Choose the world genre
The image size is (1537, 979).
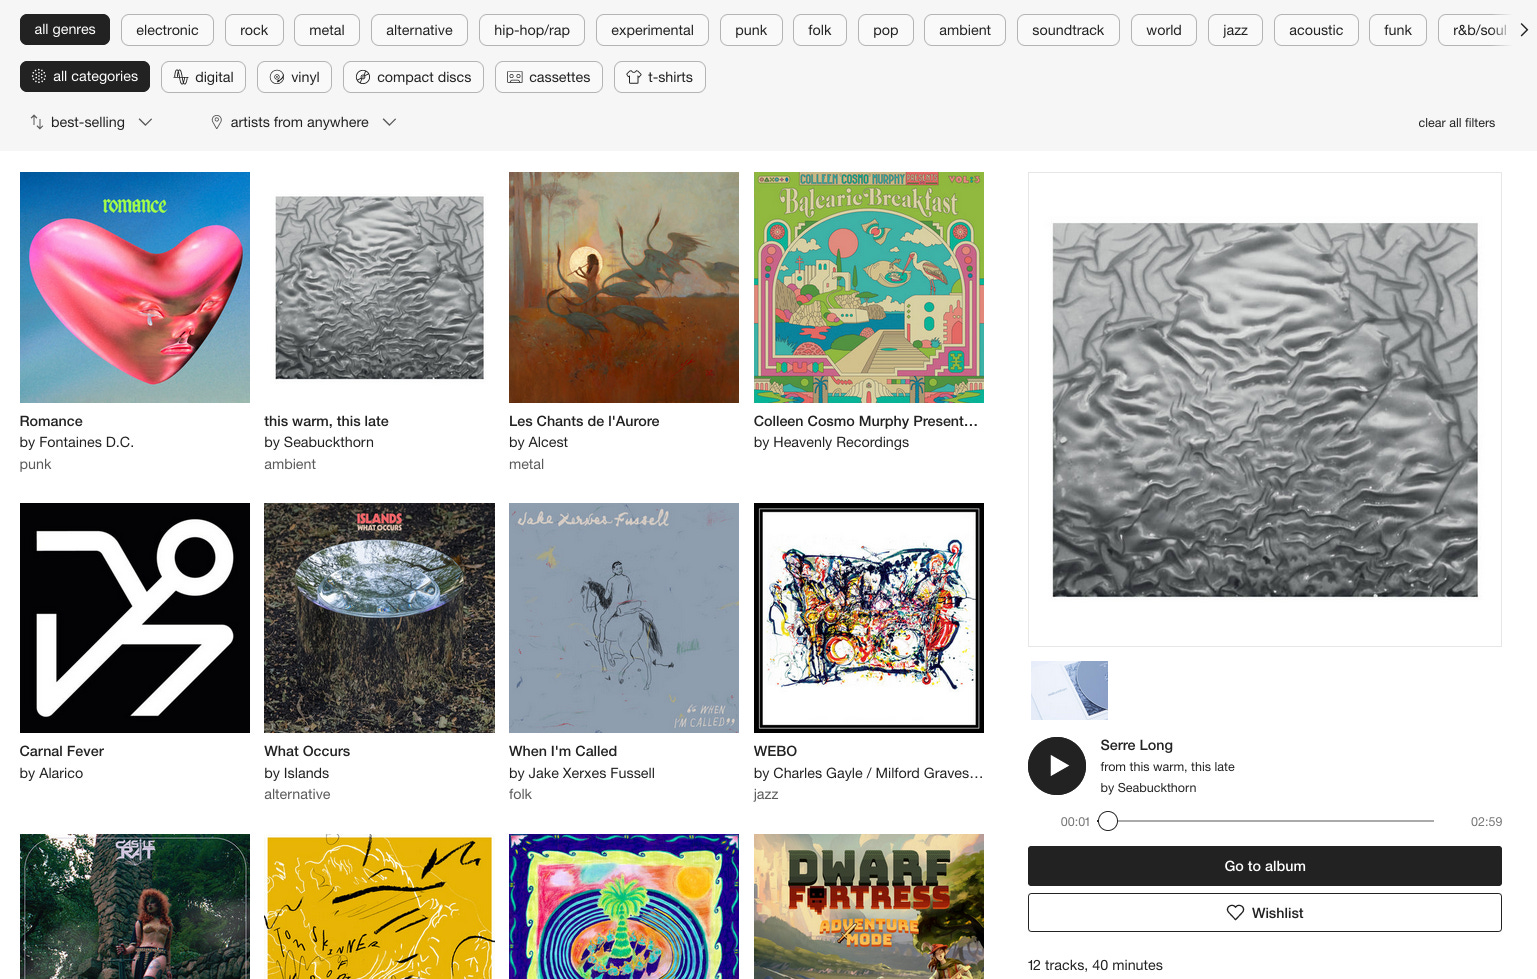tap(1164, 30)
